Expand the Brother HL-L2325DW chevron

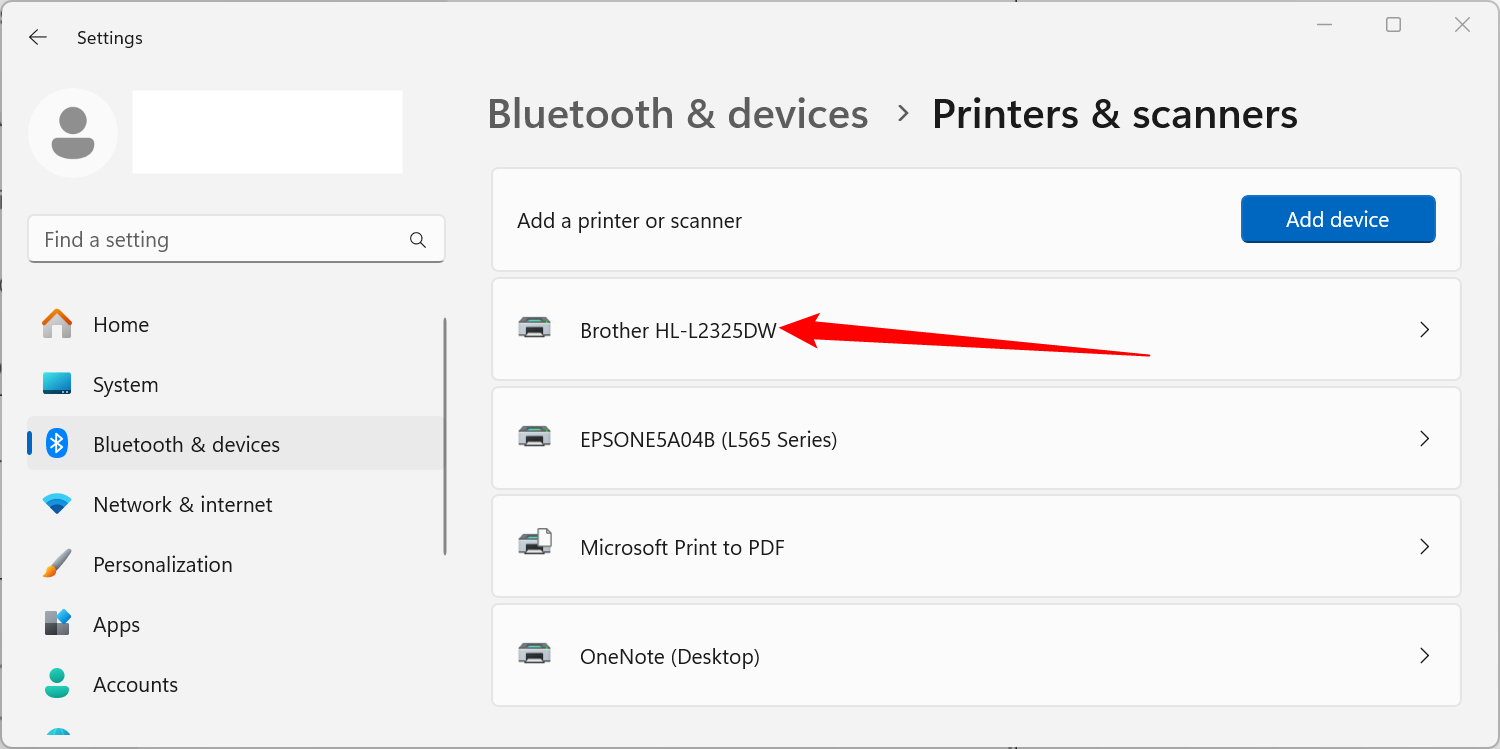point(1425,330)
